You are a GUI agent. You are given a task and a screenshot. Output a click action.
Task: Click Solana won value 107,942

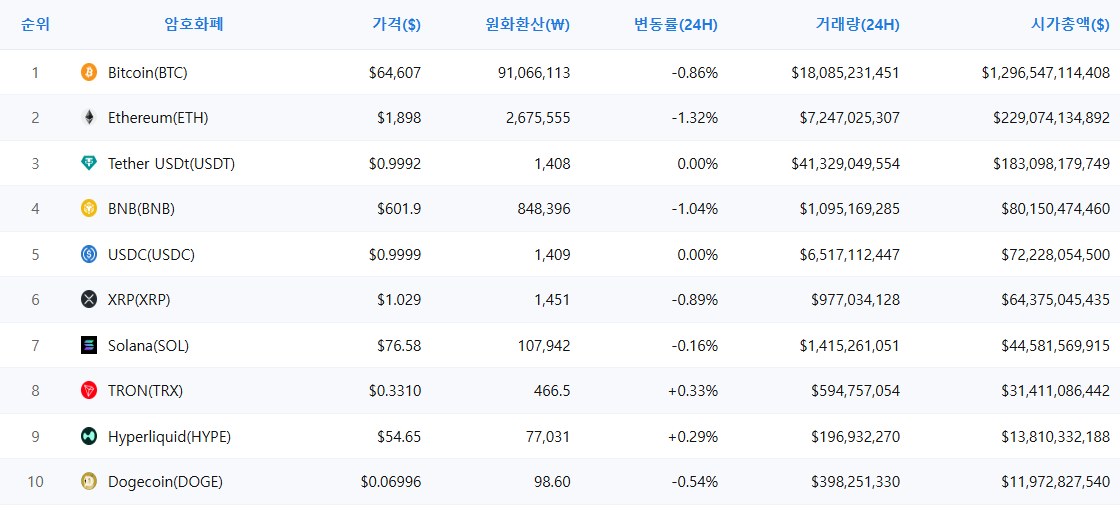544,346
